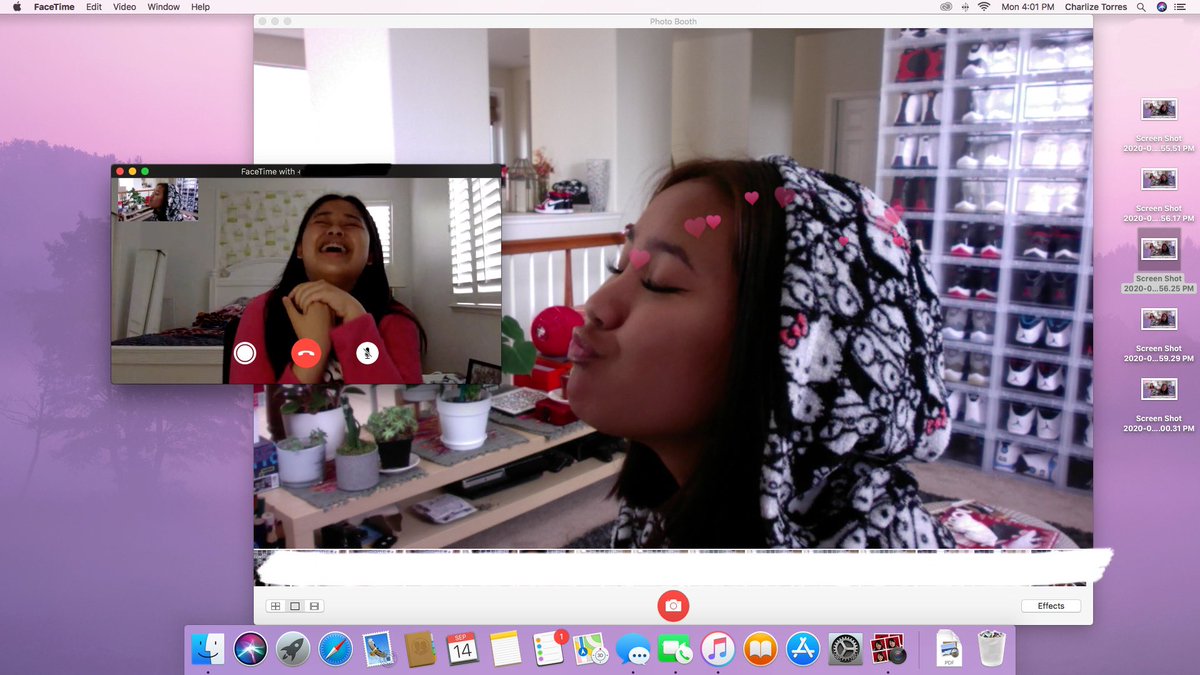The height and width of the screenshot is (675, 1200).
Task: Select four-up photo mode in Photo Booth
Action: click(275, 606)
